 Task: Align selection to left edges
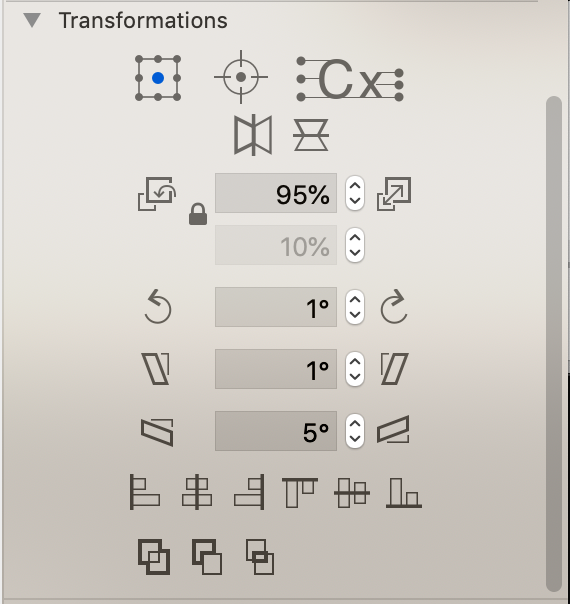[145, 492]
